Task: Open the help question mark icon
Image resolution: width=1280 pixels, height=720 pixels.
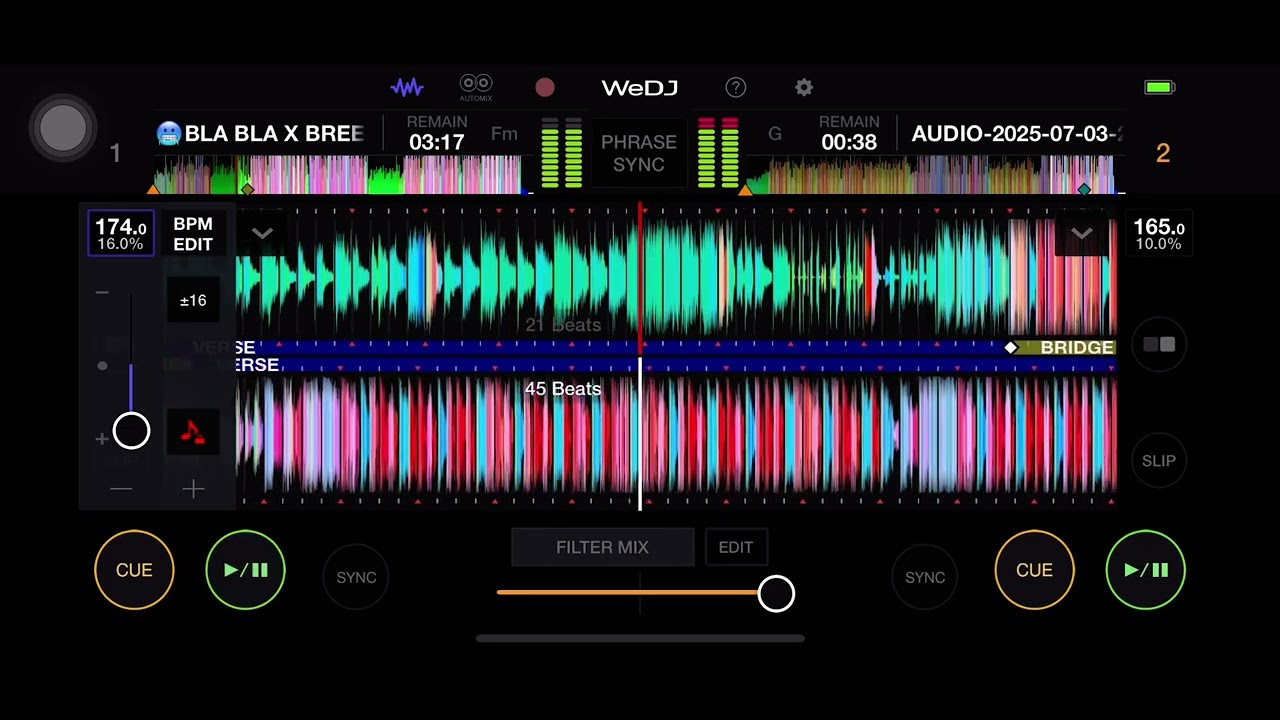Action: 736,88
